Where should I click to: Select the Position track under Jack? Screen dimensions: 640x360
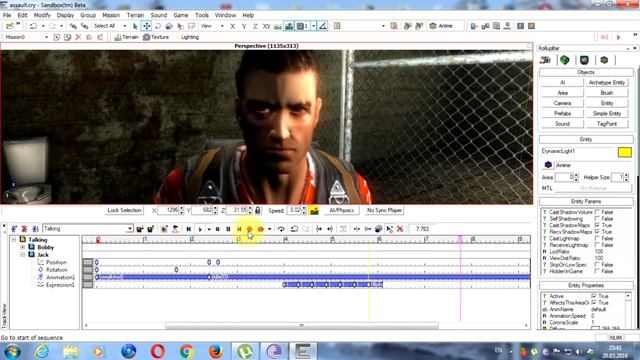56,262
